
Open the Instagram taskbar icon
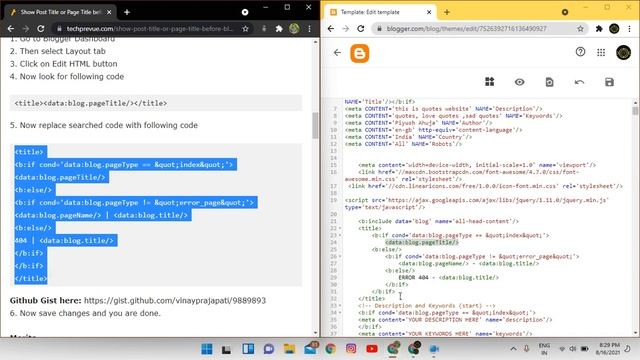tap(351, 349)
